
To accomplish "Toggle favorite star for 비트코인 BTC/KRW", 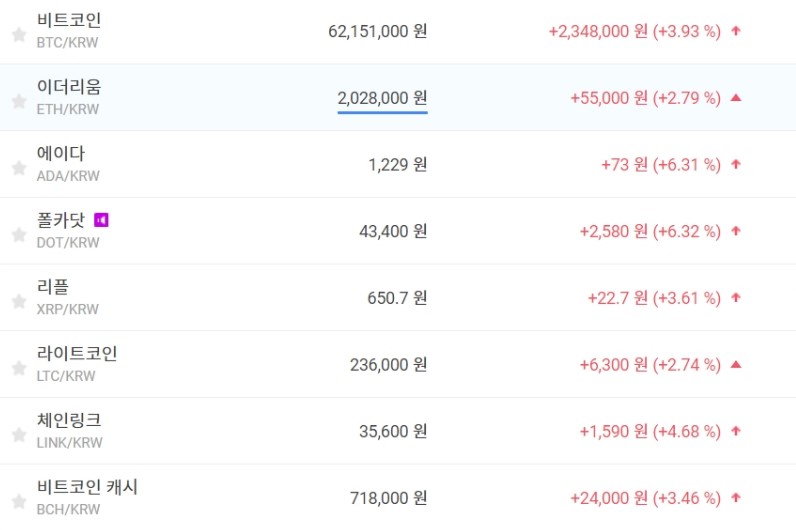I will coord(18,35).
